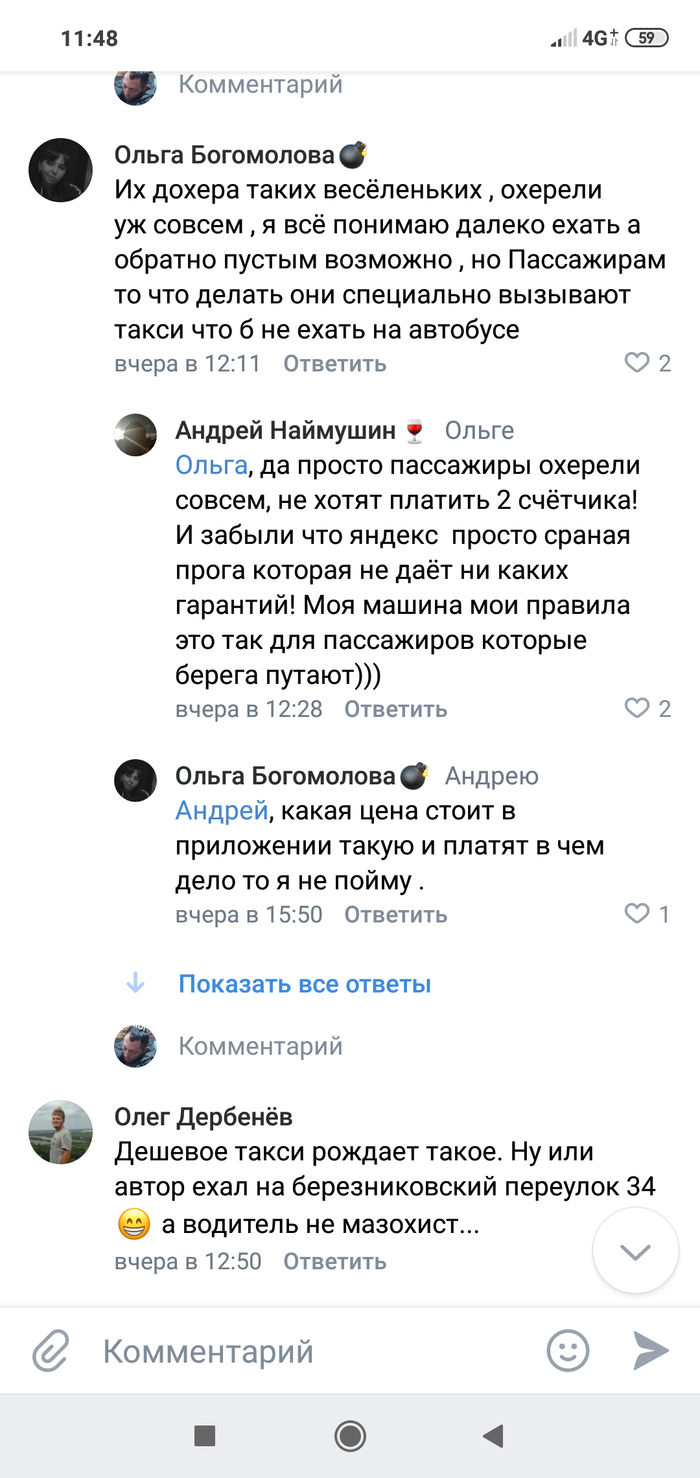Type in the bottom Комментарий field
Screen dimensions: 700x1478
(x=300, y=1352)
